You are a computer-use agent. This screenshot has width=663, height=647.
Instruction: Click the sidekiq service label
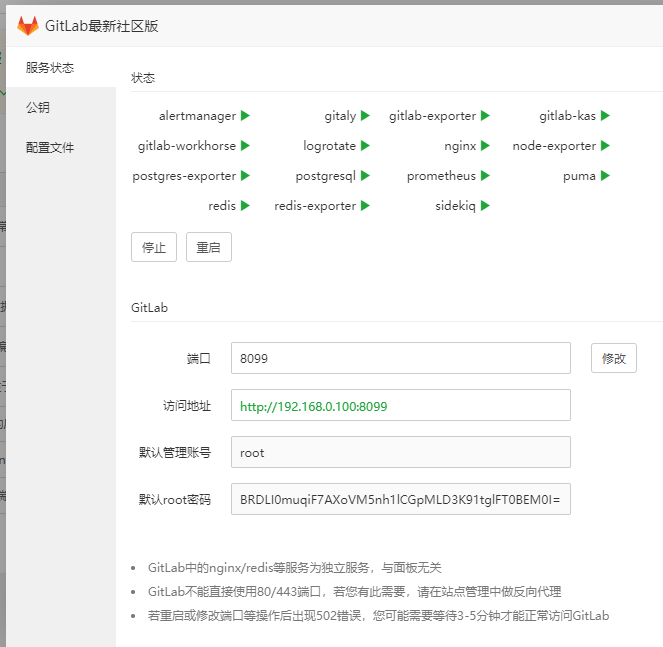pos(455,206)
